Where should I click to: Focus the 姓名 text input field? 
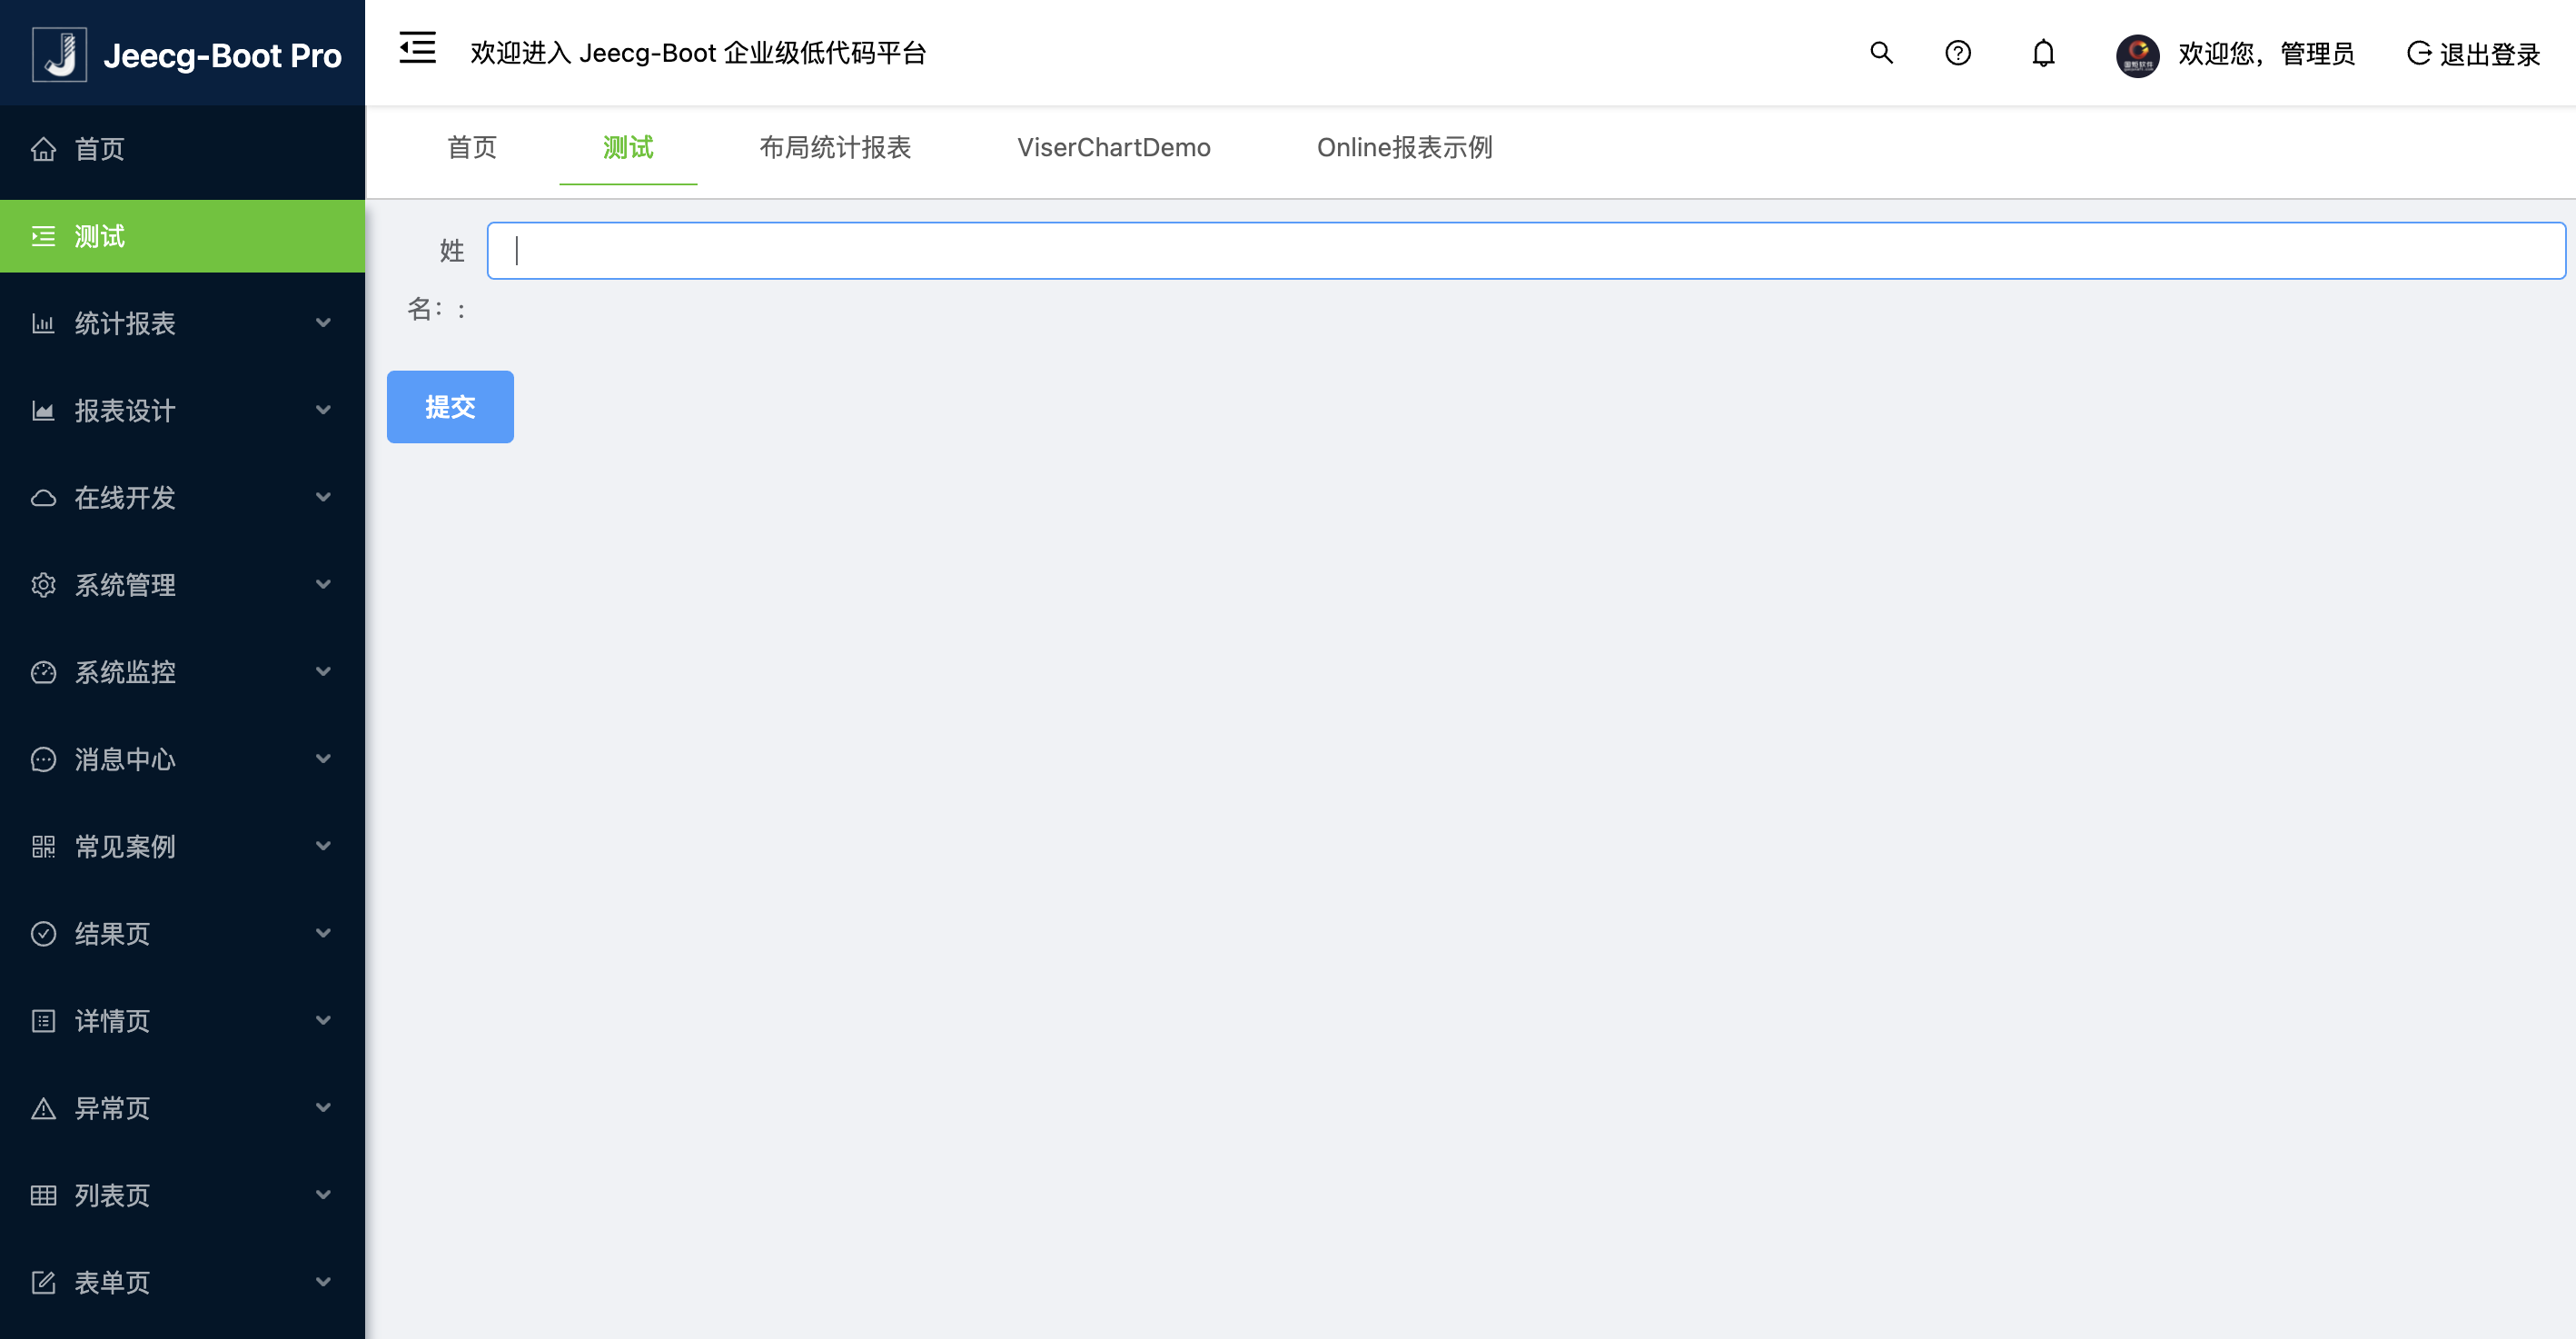pyautogui.click(x=1525, y=251)
